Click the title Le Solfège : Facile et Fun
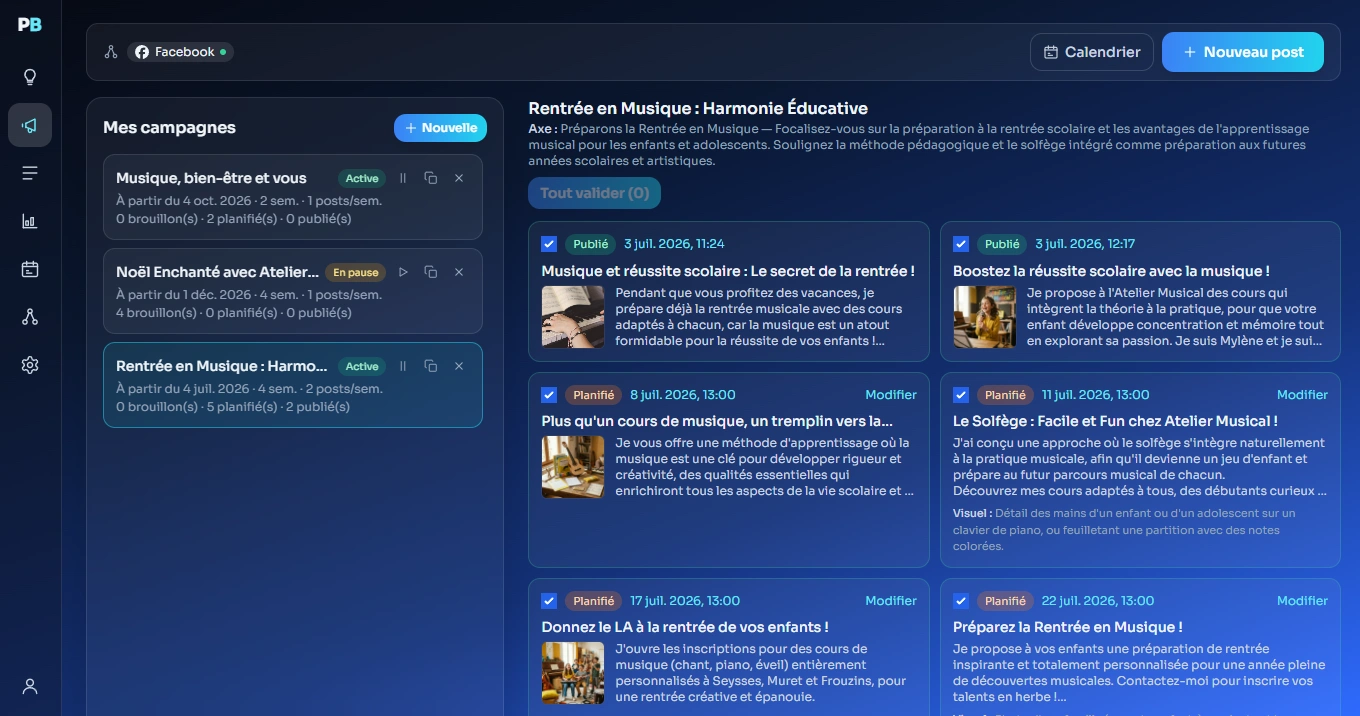 click(x=1115, y=421)
